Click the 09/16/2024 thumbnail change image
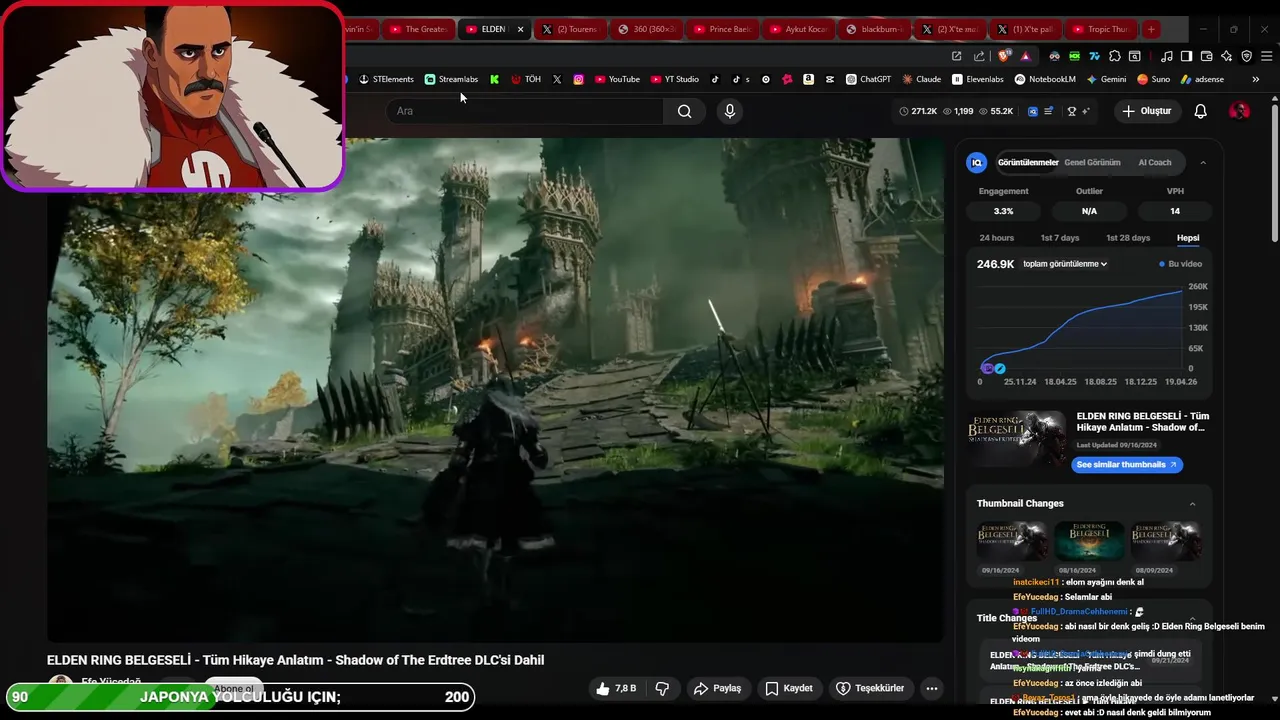Screen dimensions: 1280x720 1012,541
